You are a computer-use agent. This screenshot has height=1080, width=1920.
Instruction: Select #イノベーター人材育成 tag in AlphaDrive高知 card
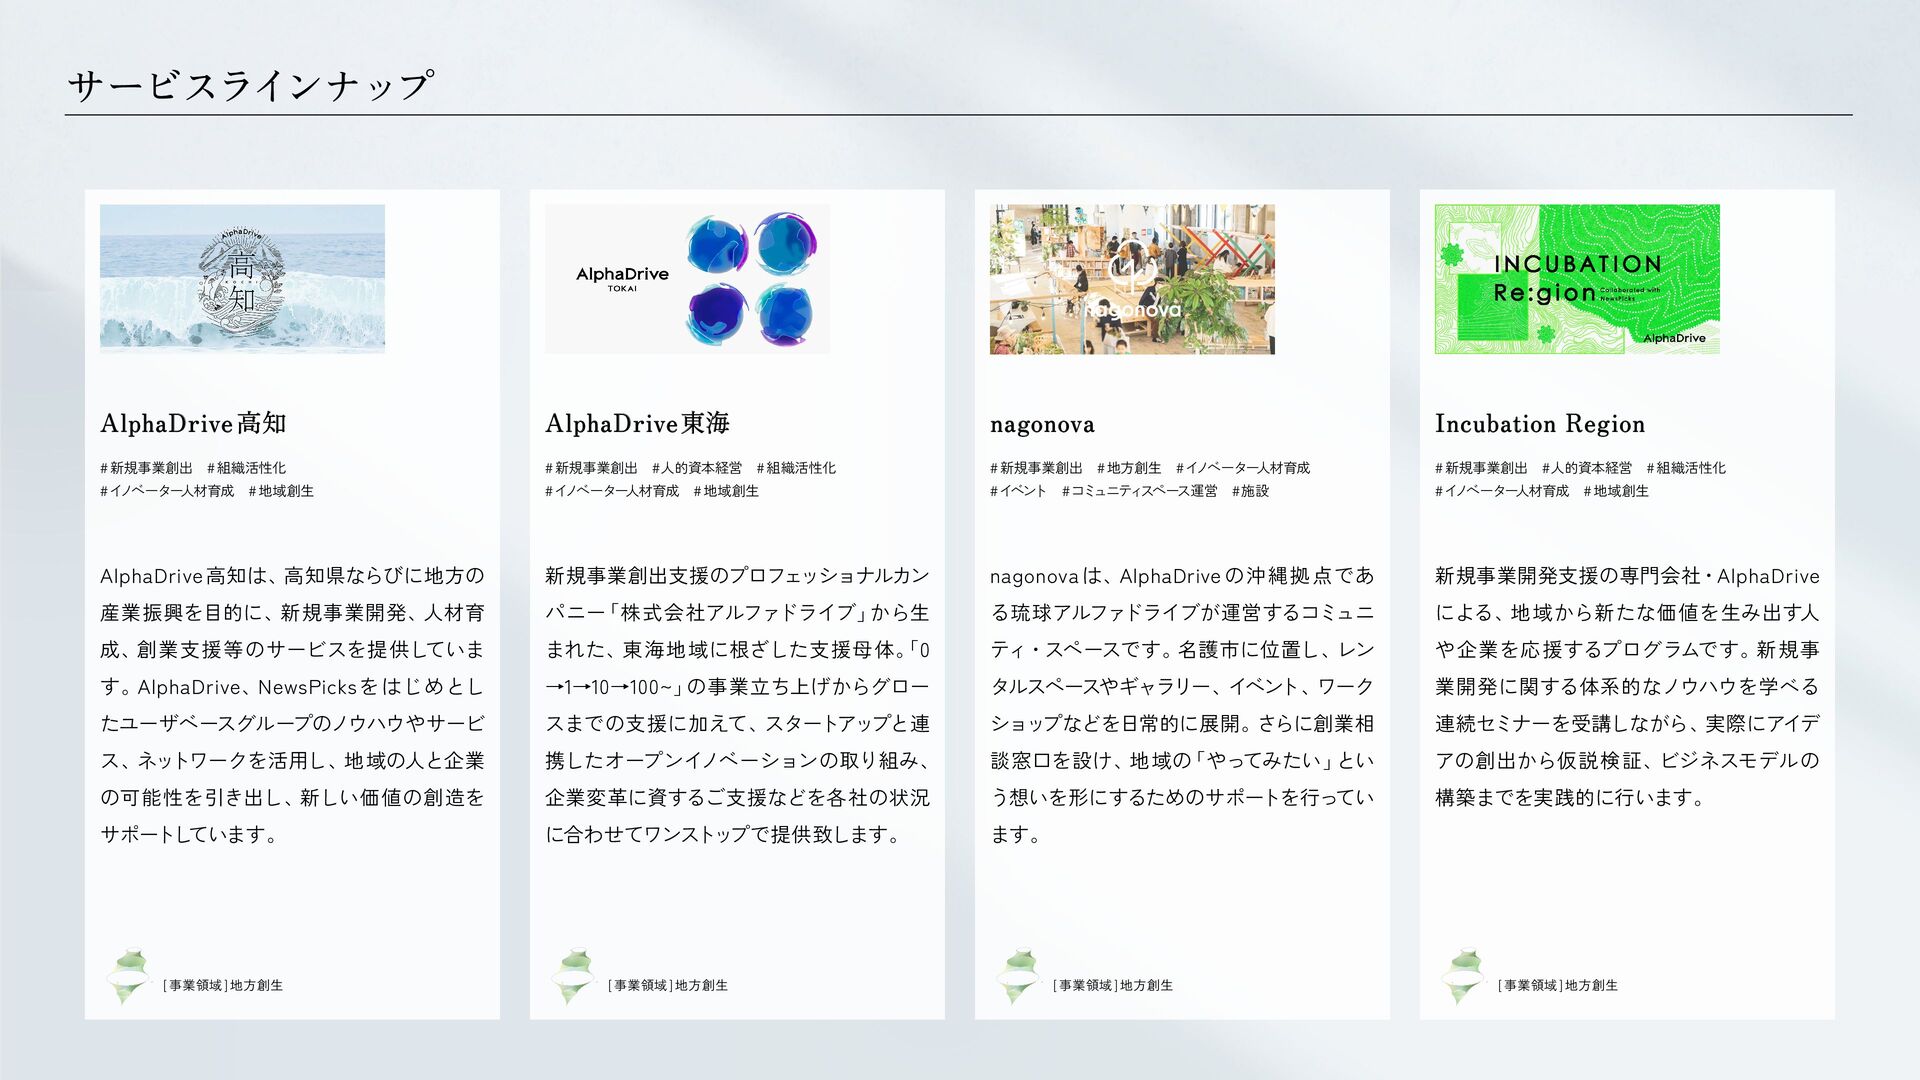click(x=167, y=491)
